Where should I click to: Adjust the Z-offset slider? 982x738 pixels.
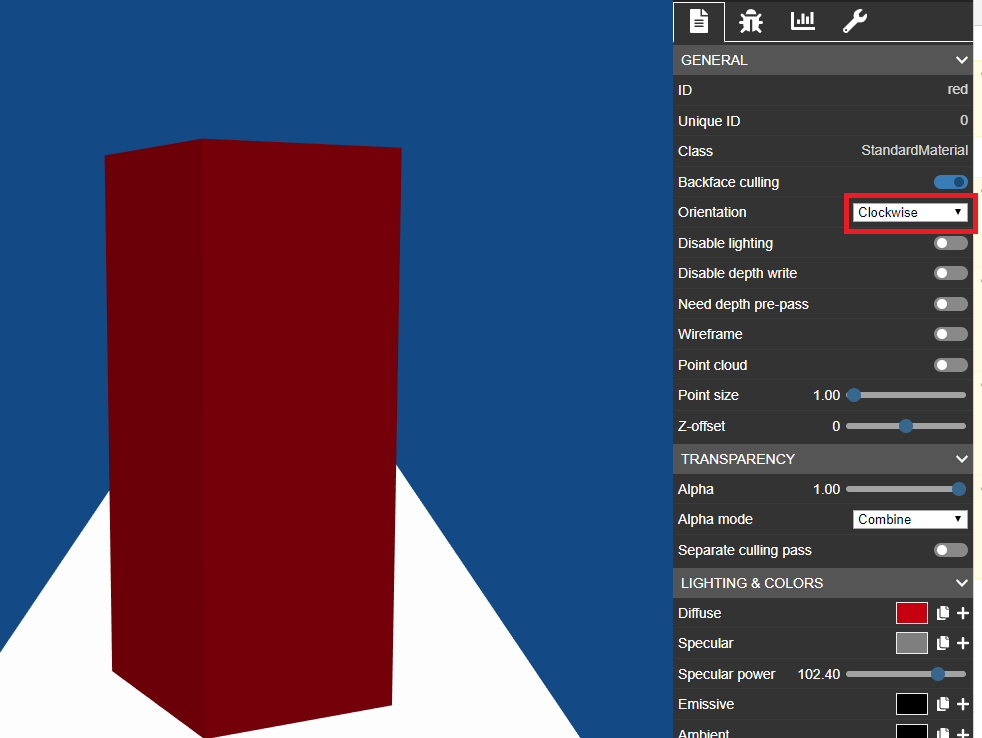click(906, 426)
